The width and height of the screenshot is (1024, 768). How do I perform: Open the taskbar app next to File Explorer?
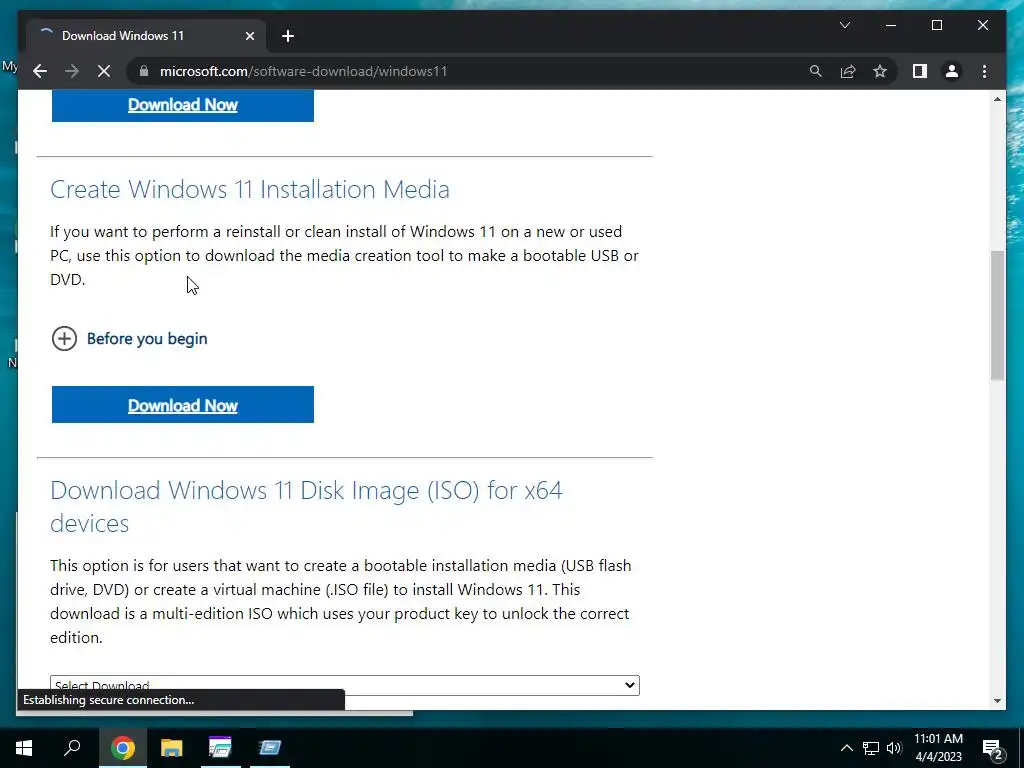[220, 748]
